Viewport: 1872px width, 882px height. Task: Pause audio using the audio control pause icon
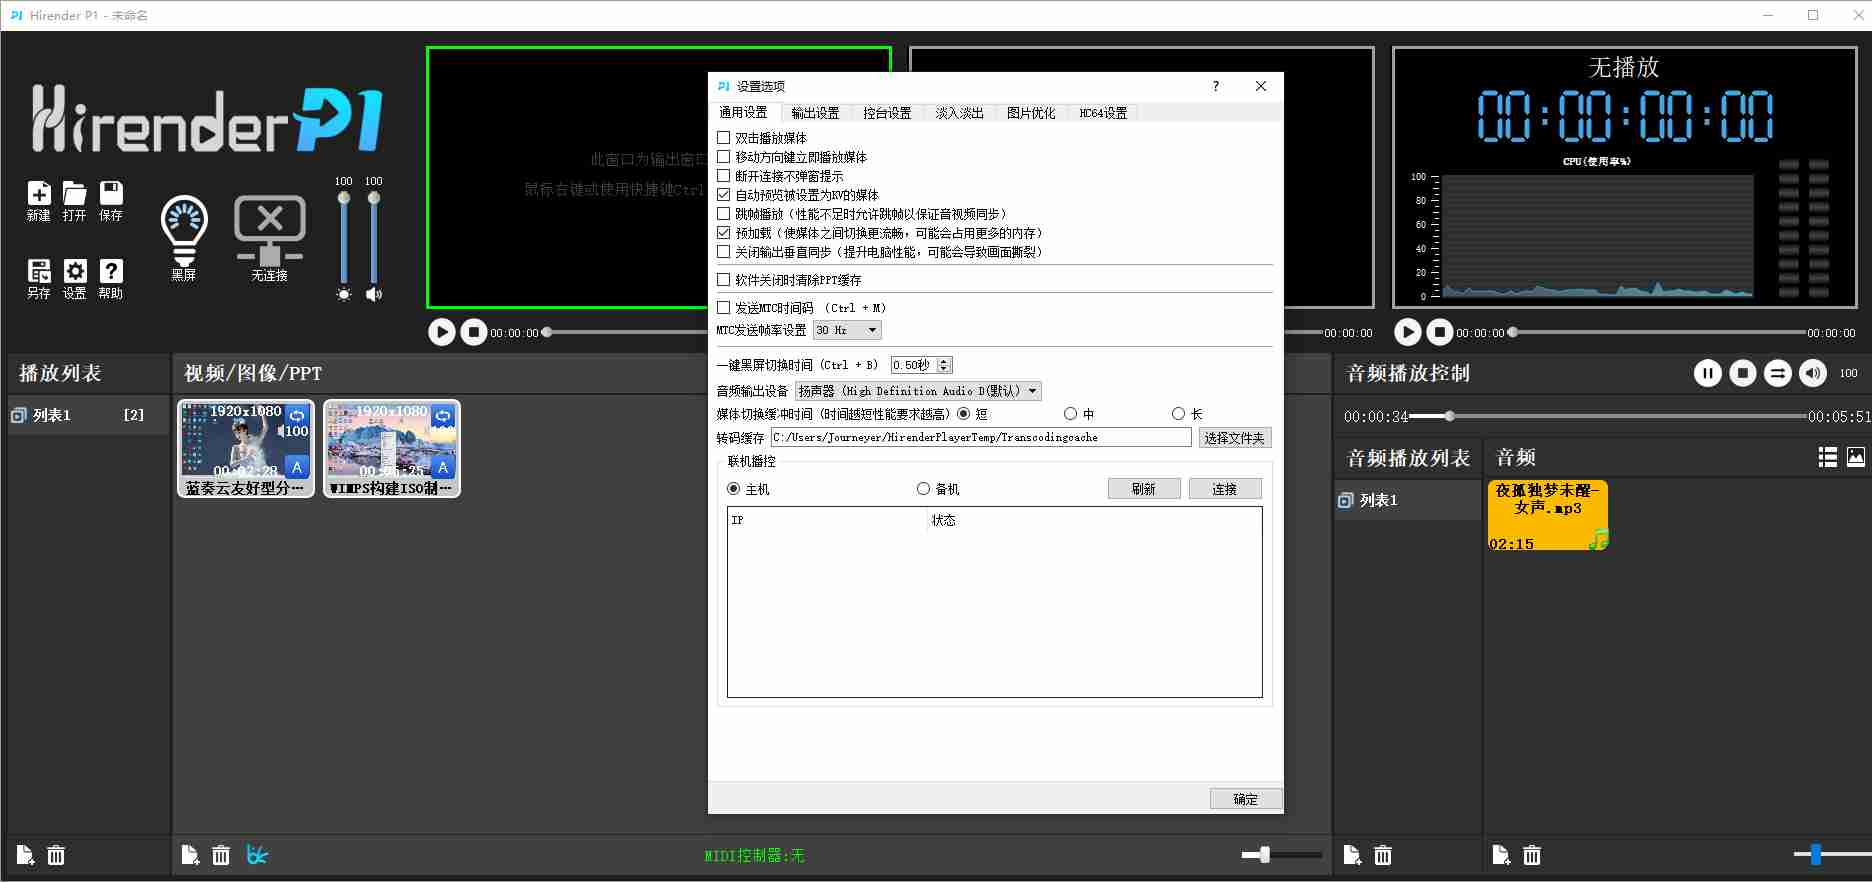pyautogui.click(x=1707, y=373)
